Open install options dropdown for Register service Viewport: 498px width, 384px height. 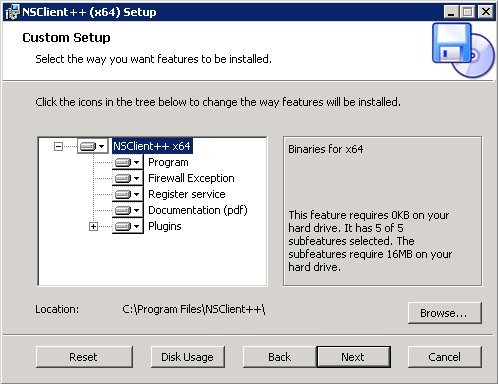point(128,194)
